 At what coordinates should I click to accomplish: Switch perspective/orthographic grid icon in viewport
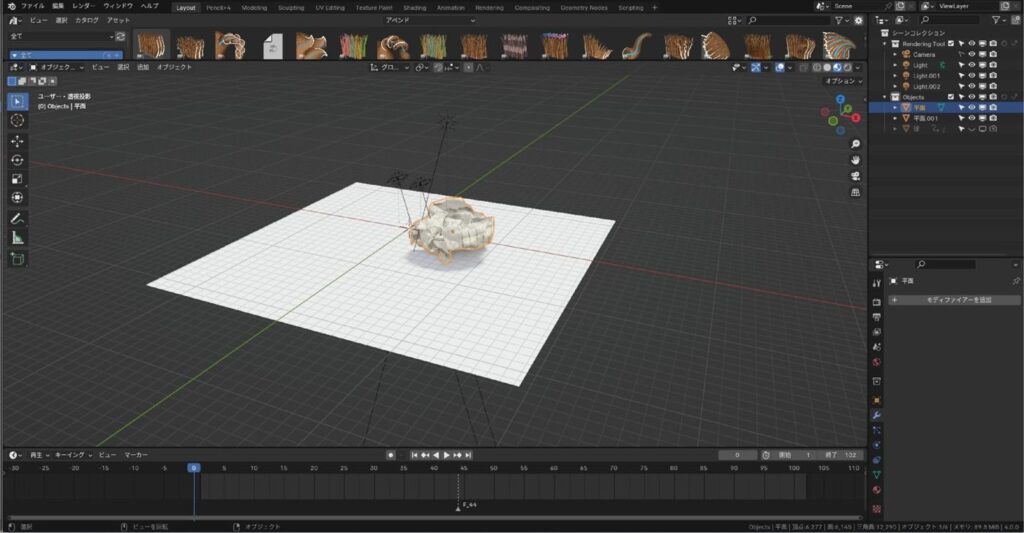click(856, 193)
